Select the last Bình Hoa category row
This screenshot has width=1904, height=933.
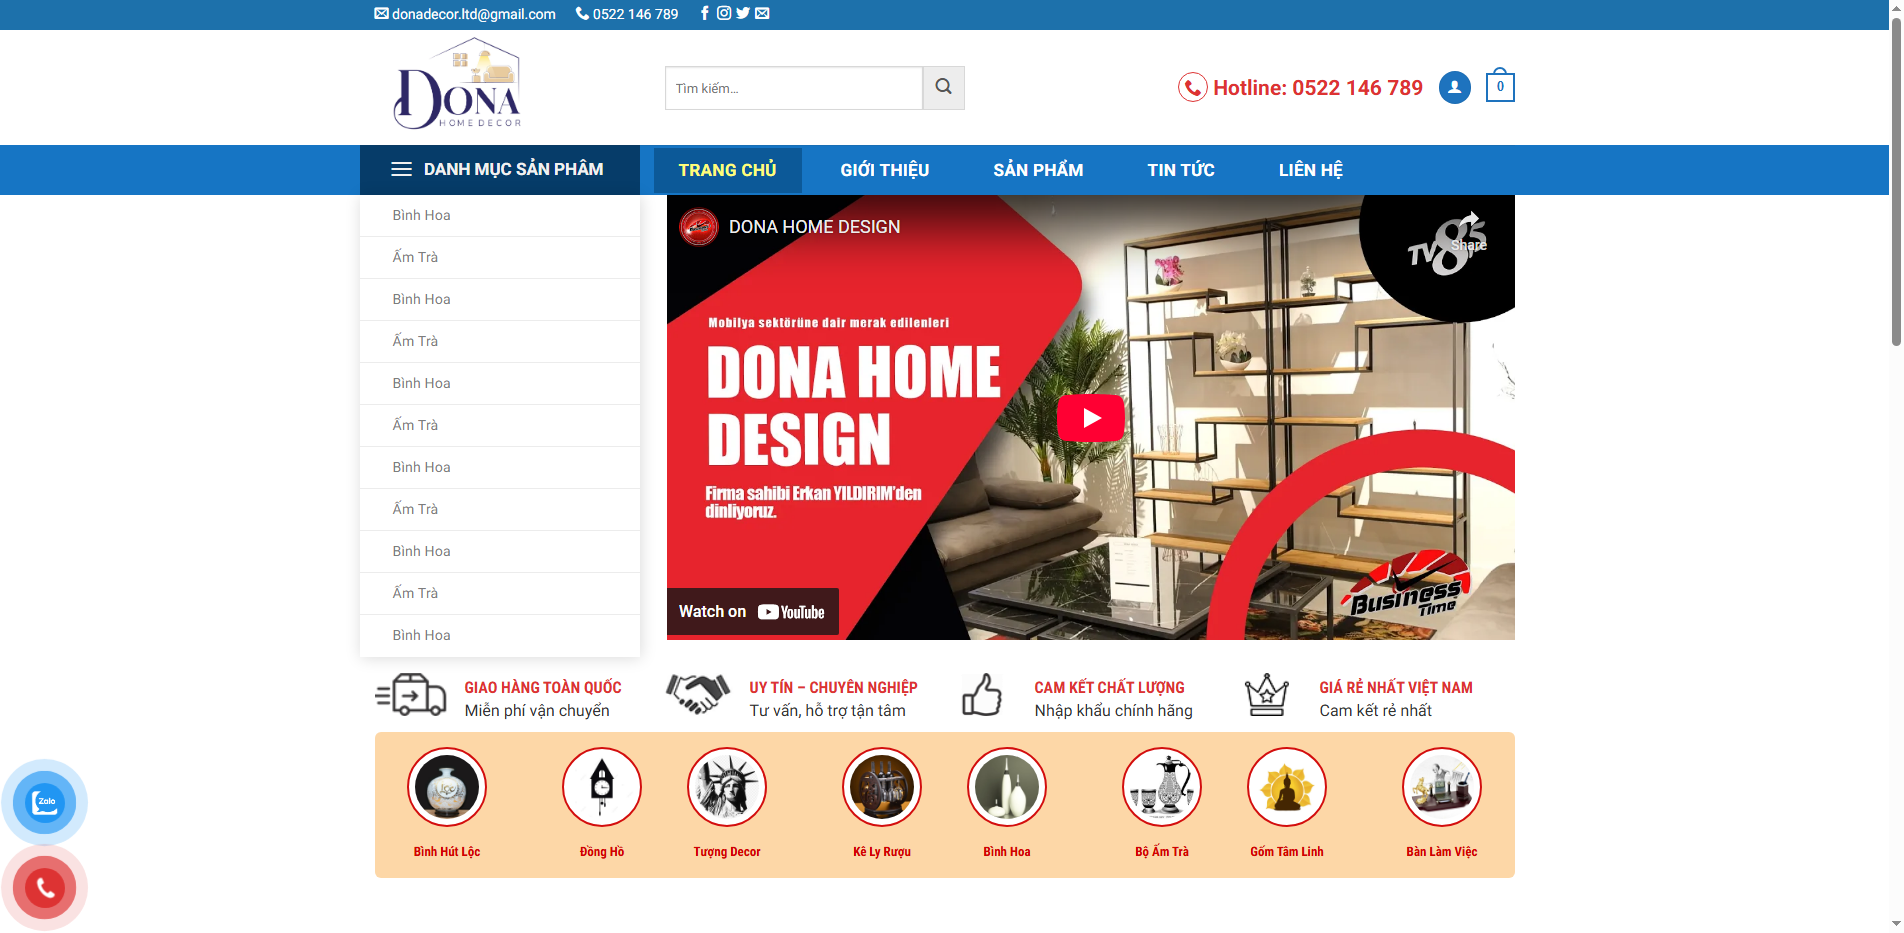[500, 635]
